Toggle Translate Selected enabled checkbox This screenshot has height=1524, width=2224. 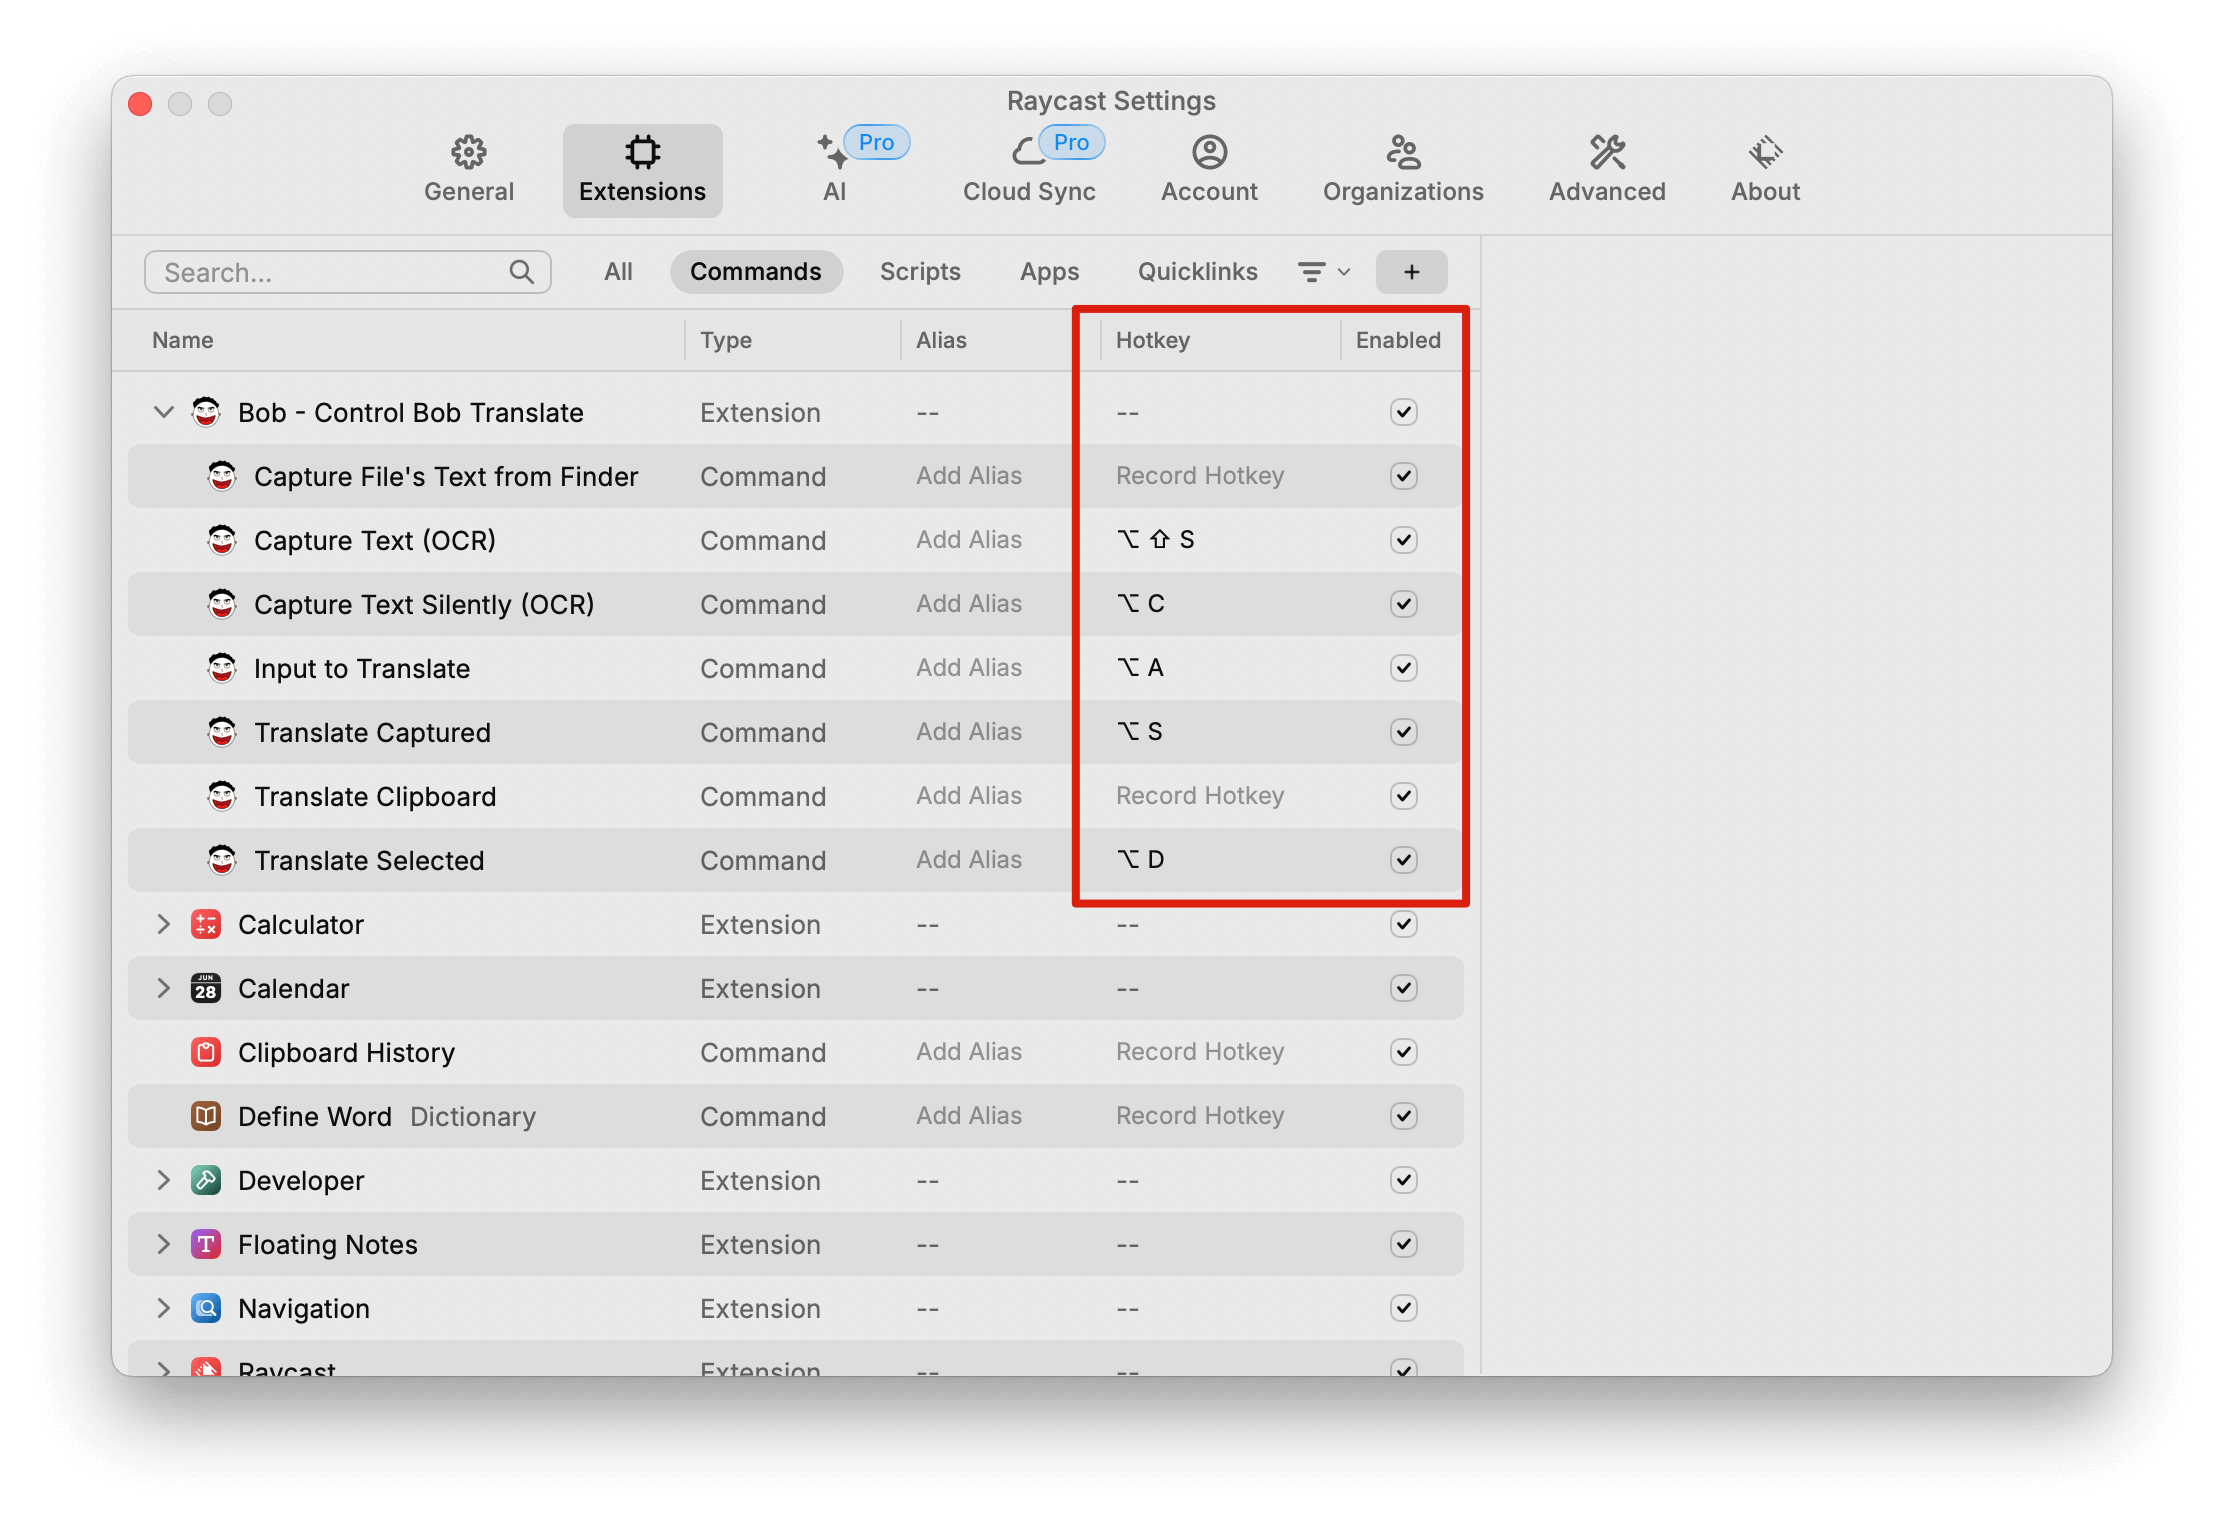(1404, 860)
